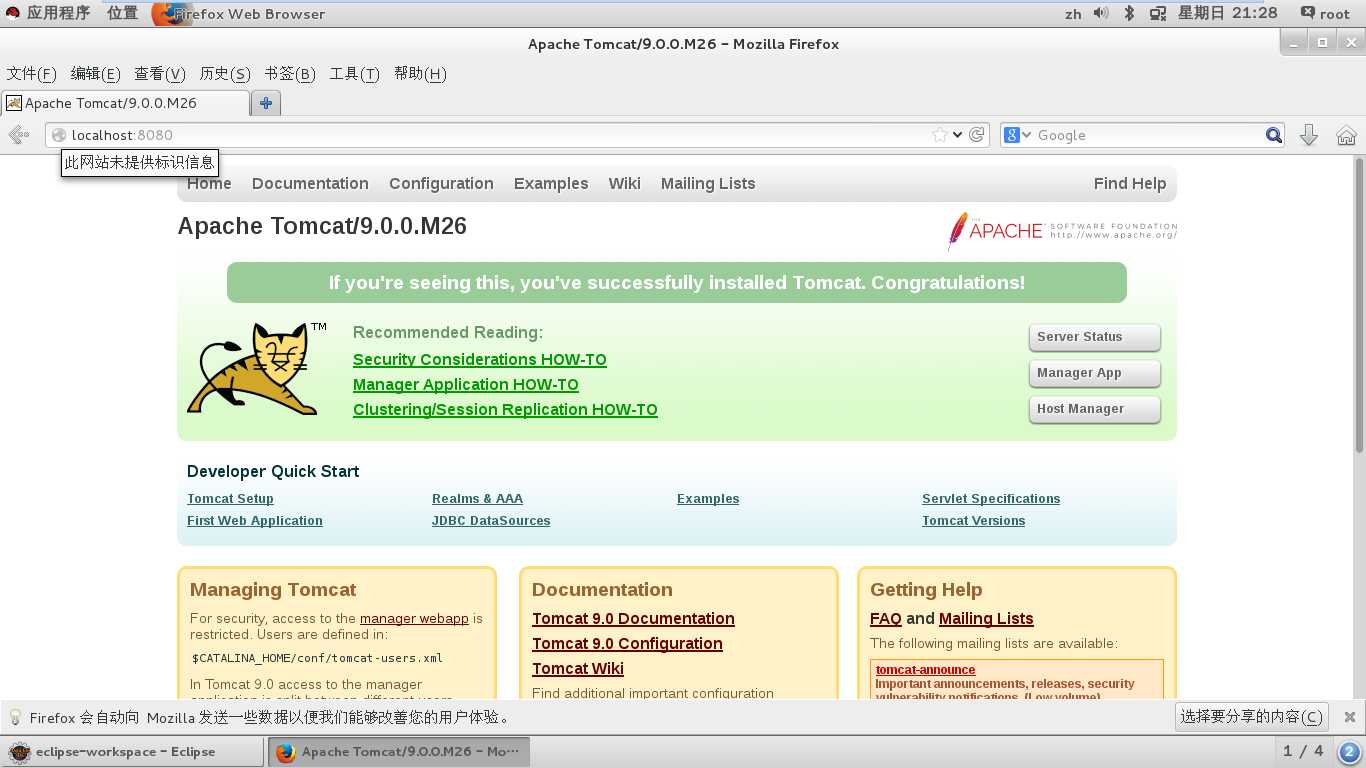
Task: Click the network connection tray icon
Action: tap(1158, 13)
